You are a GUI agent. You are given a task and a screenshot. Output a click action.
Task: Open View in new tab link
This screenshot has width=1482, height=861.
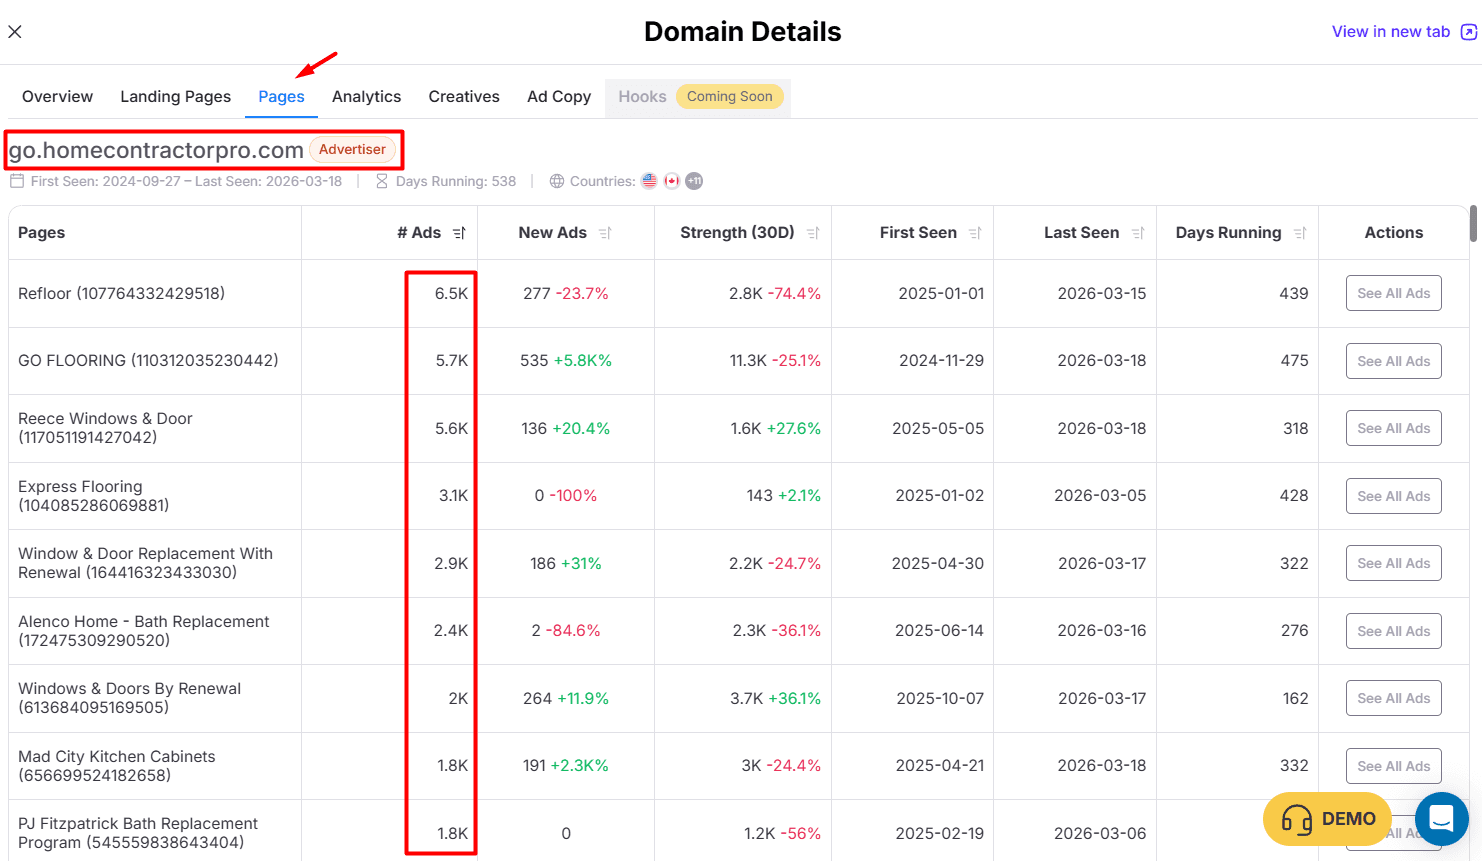(1390, 32)
